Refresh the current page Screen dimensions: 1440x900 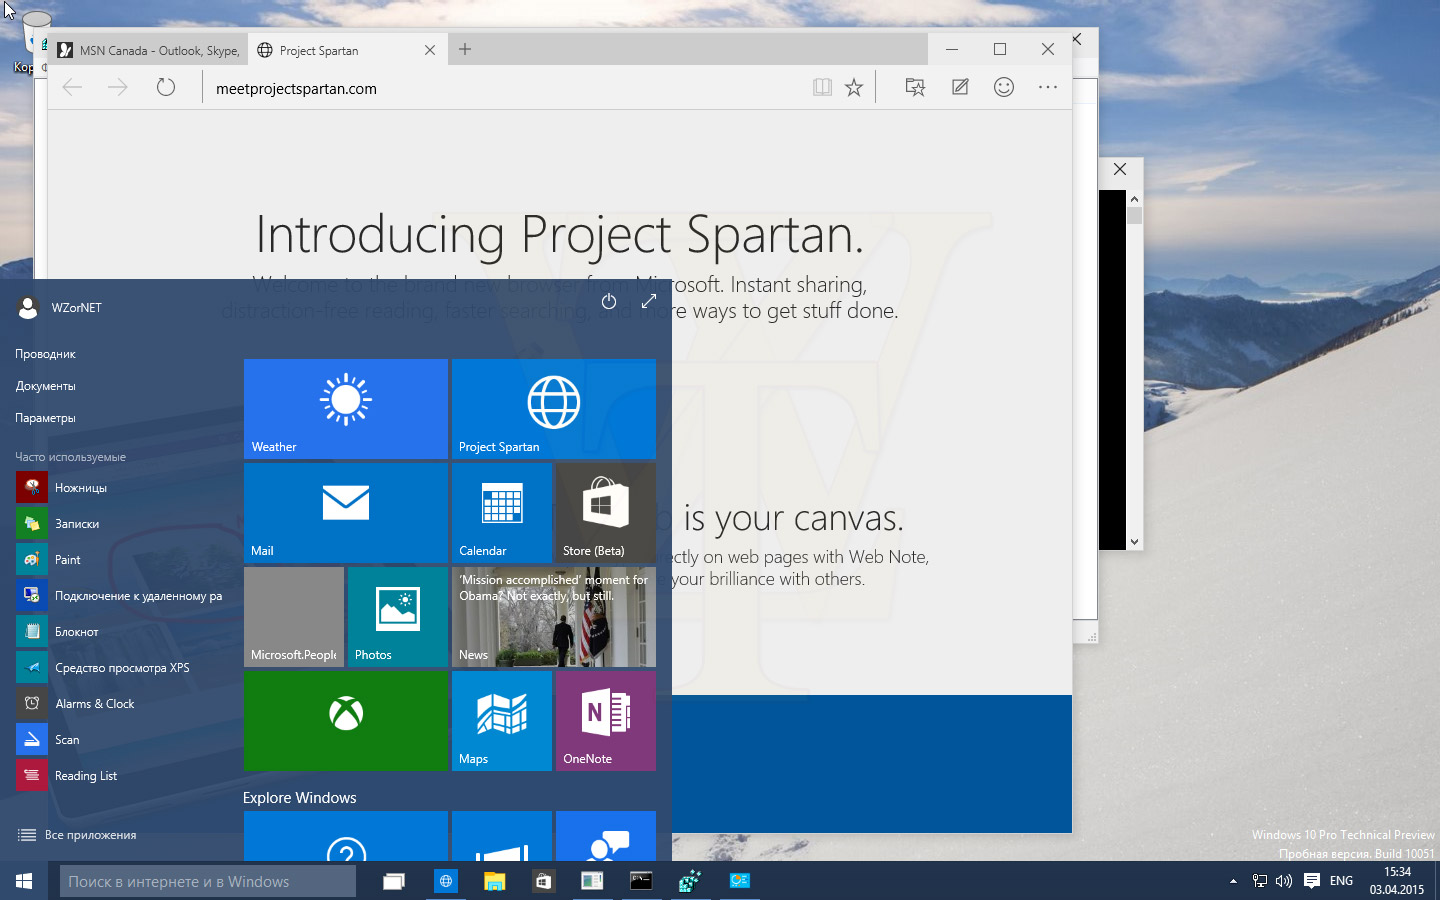click(x=166, y=88)
